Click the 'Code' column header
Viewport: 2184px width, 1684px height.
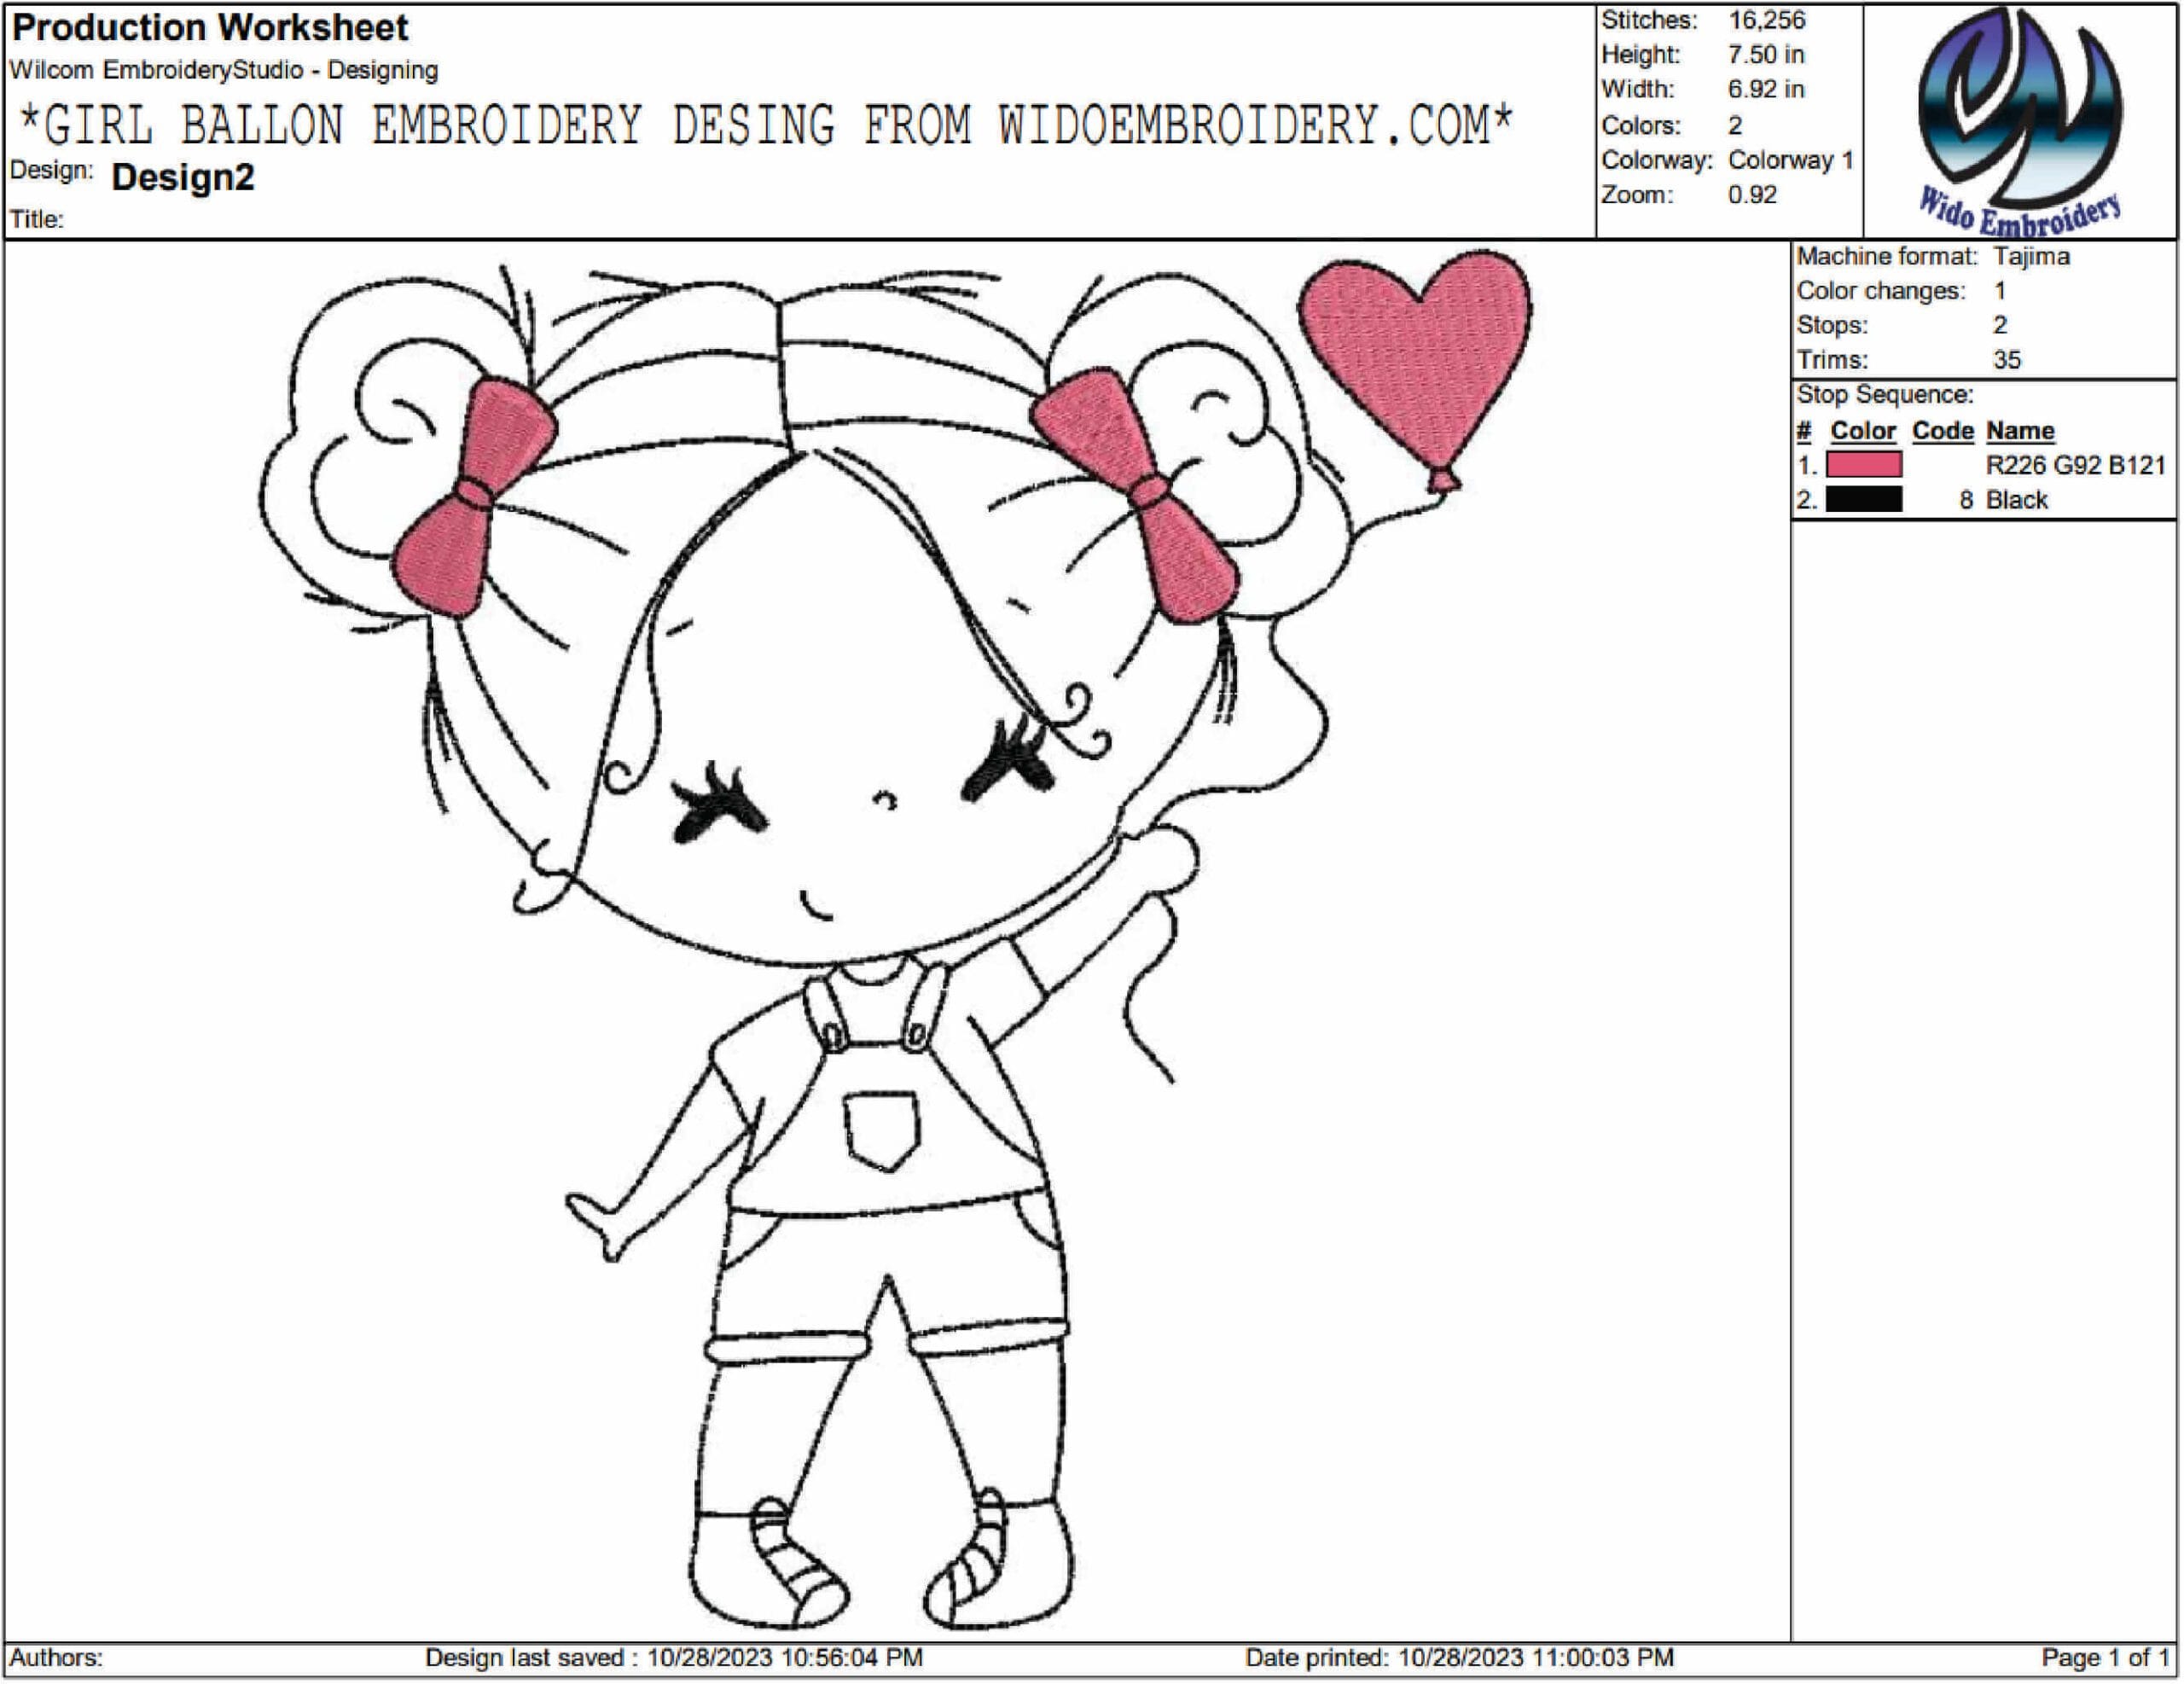pyautogui.click(x=1943, y=431)
